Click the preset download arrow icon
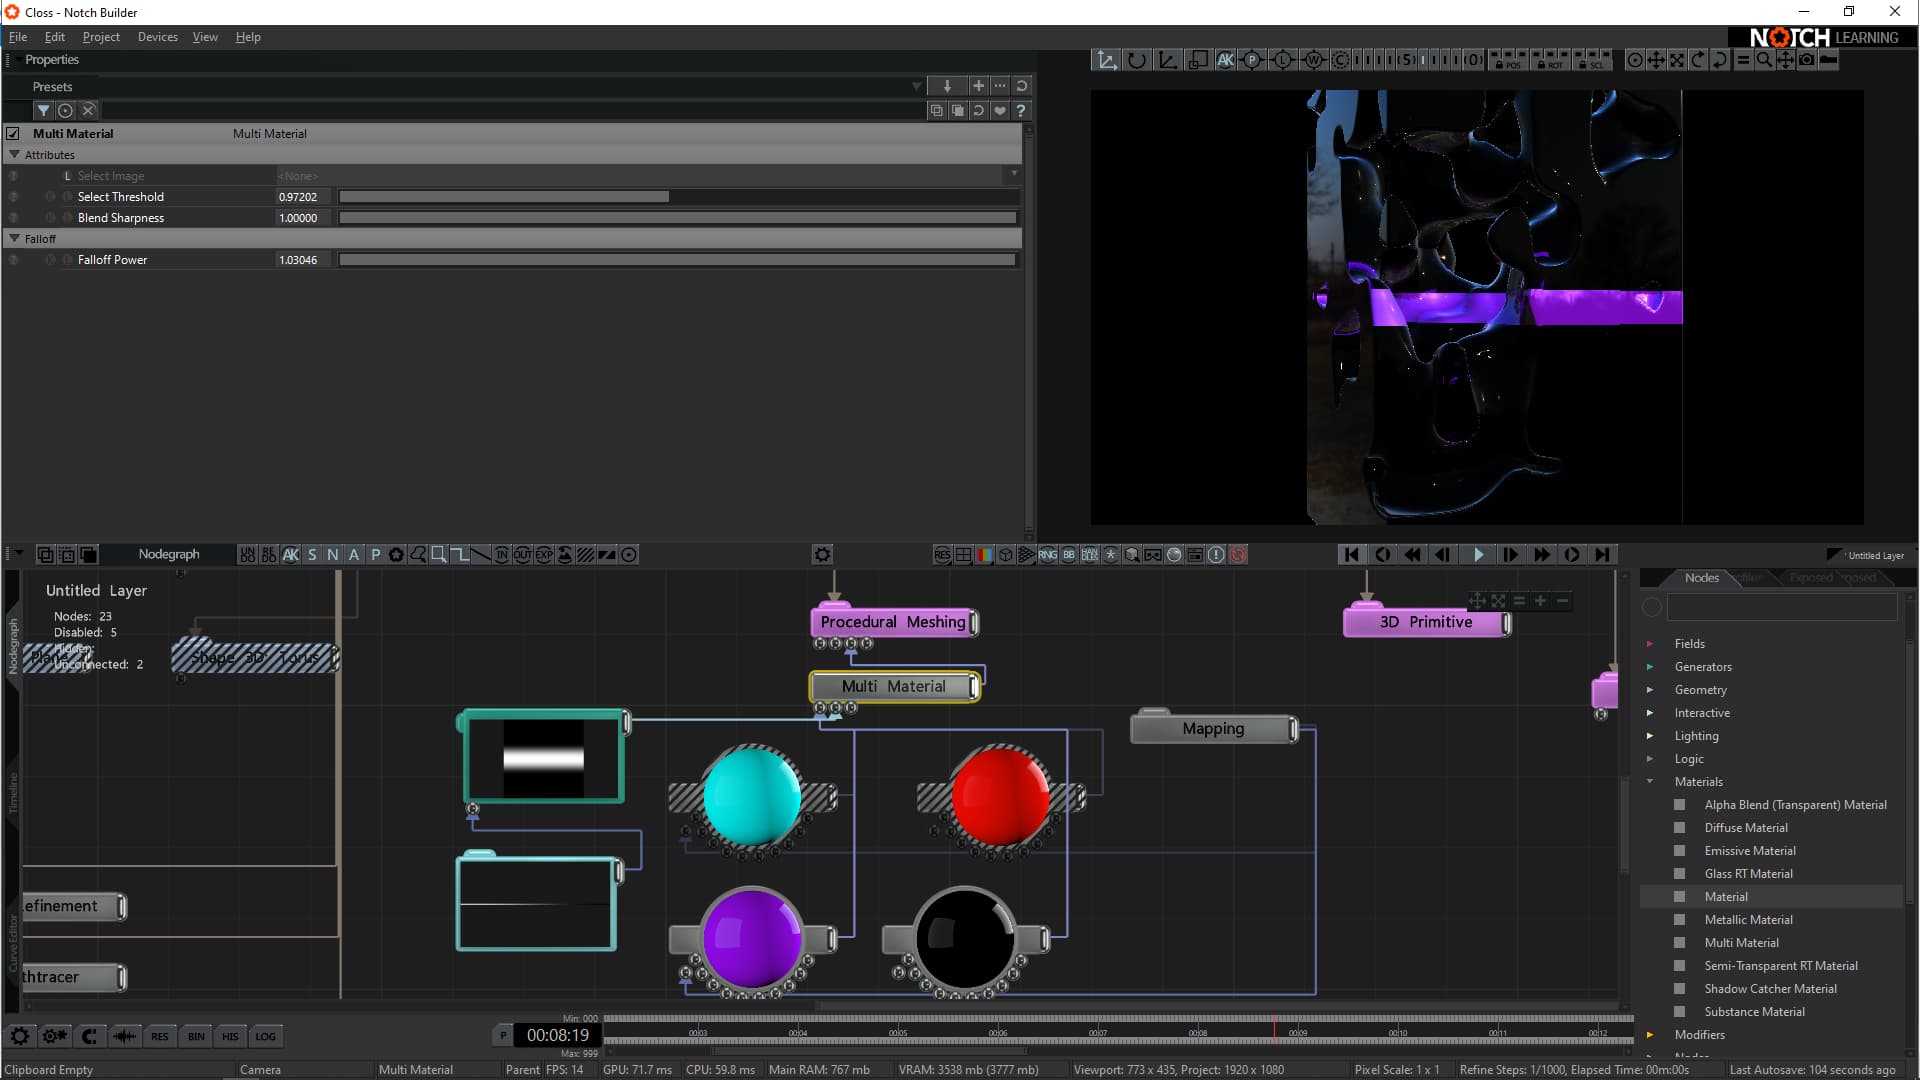 (x=947, y=86)
